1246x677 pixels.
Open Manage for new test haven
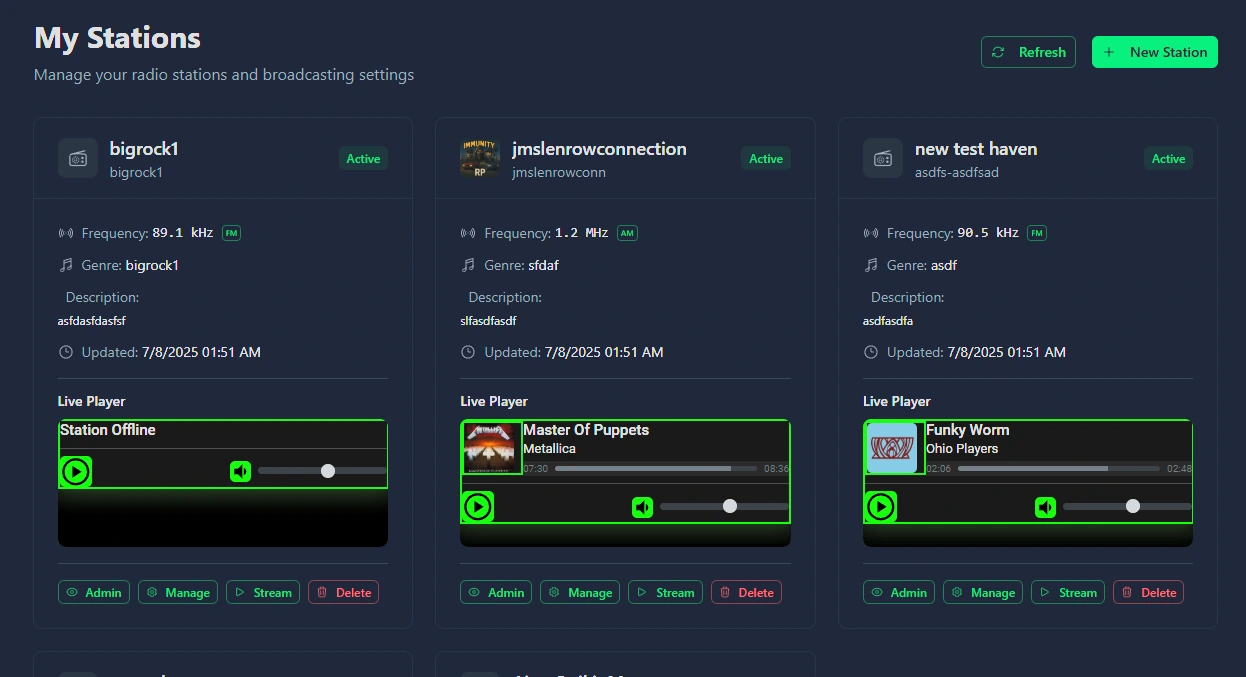[x=983, y=592]
